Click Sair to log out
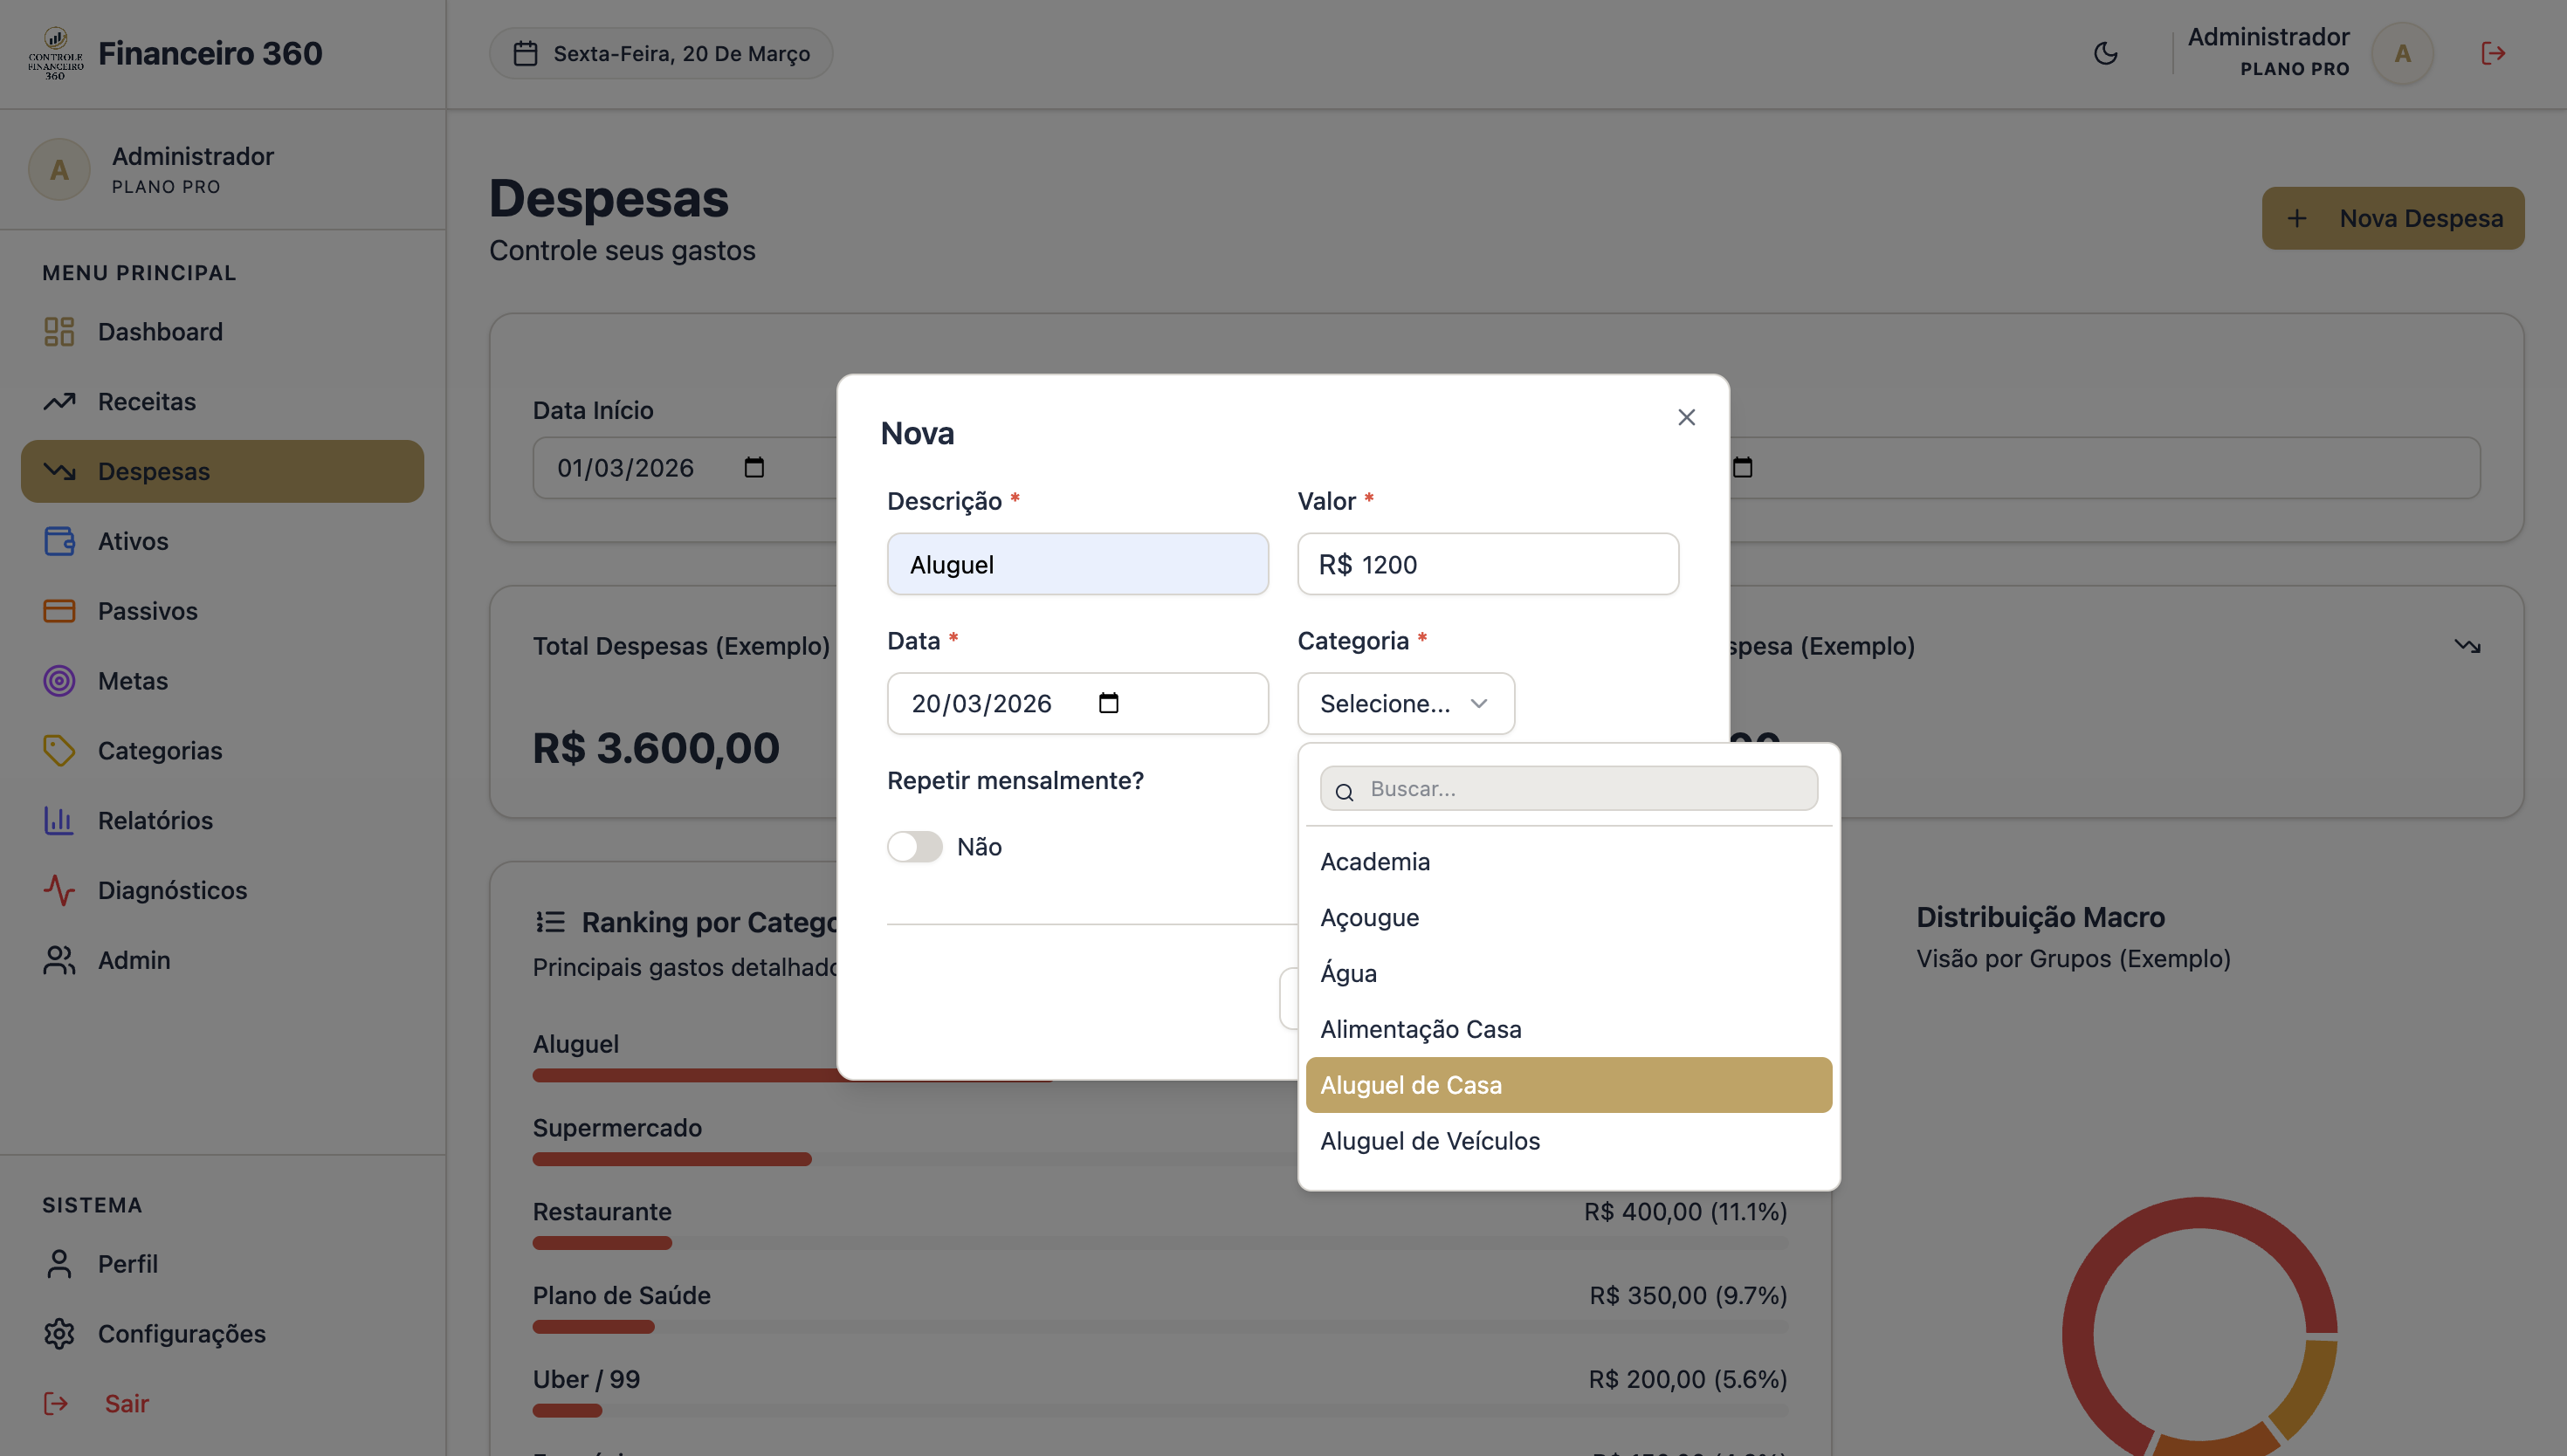This screenshot has width=2567, height=1456. 126,1403
